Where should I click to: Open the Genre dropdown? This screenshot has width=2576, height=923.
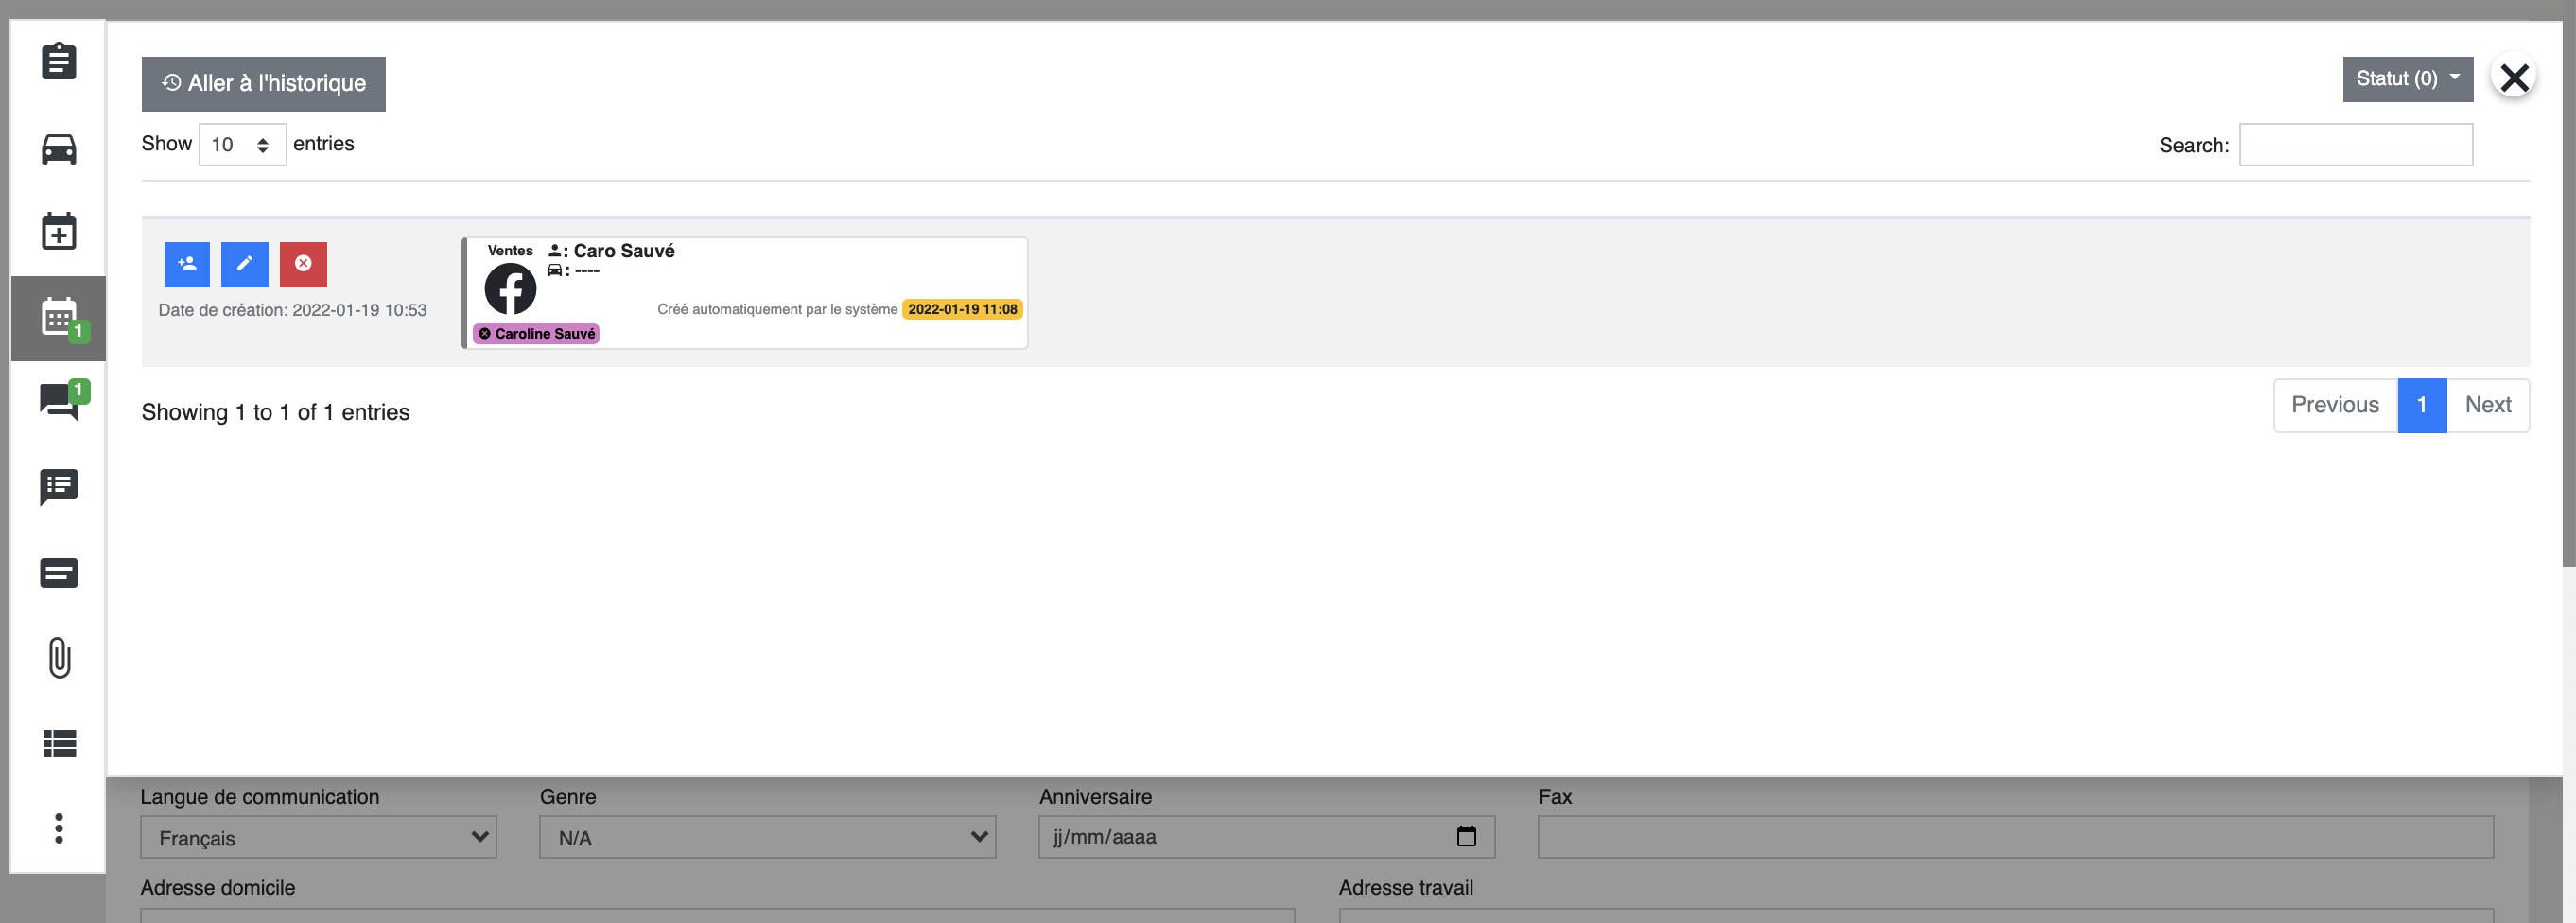768,837
